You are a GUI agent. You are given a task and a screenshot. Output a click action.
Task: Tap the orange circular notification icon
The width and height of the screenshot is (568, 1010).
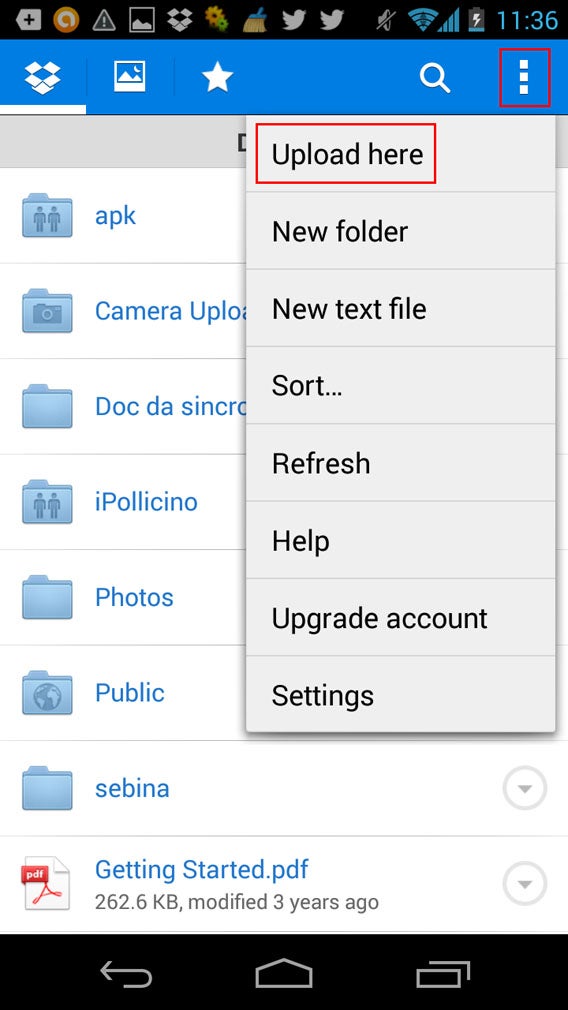(x=66, y=20)
